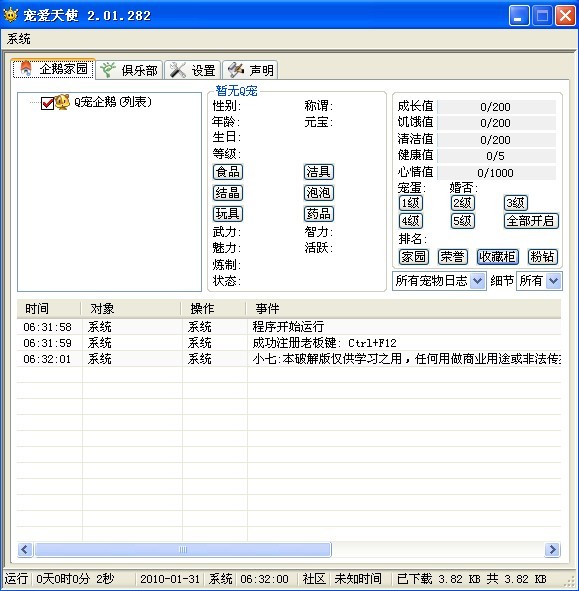Click the resize grip in status bar corner
The image size is (579, 591).
pos(572,581)
